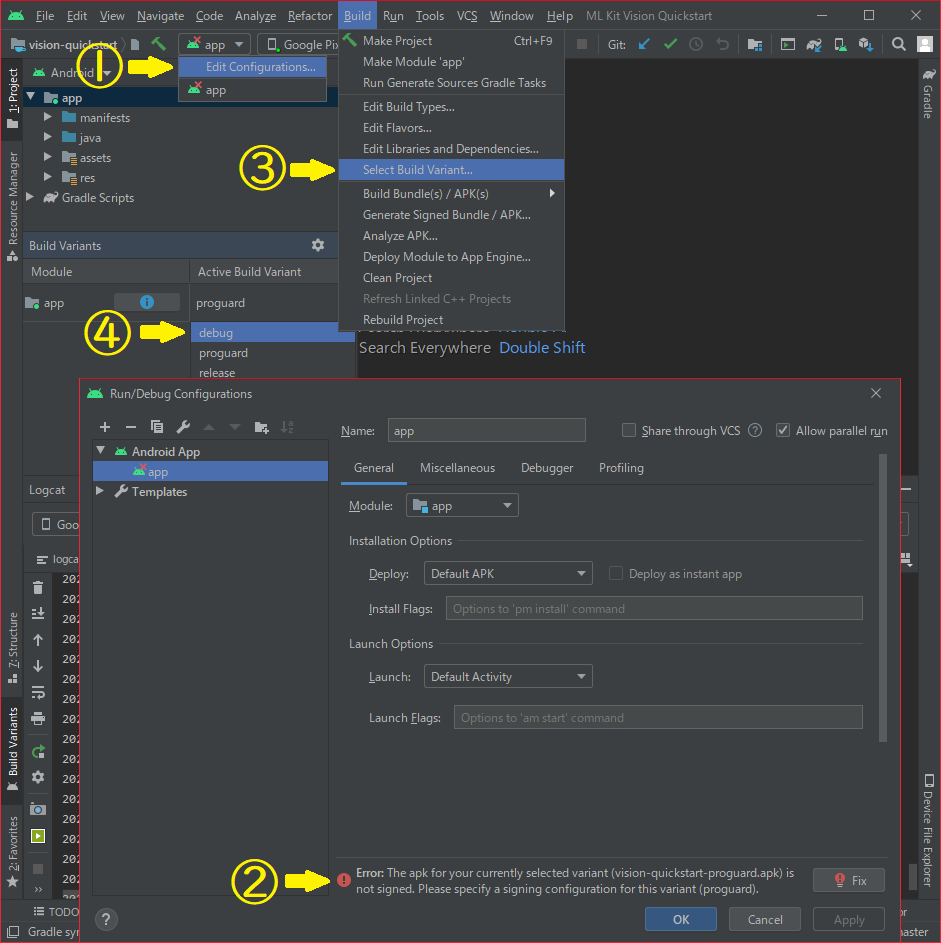This screenshot has width=941, height=943.
Task: Start screen record icon in Logcat
Action: point(38,836)
